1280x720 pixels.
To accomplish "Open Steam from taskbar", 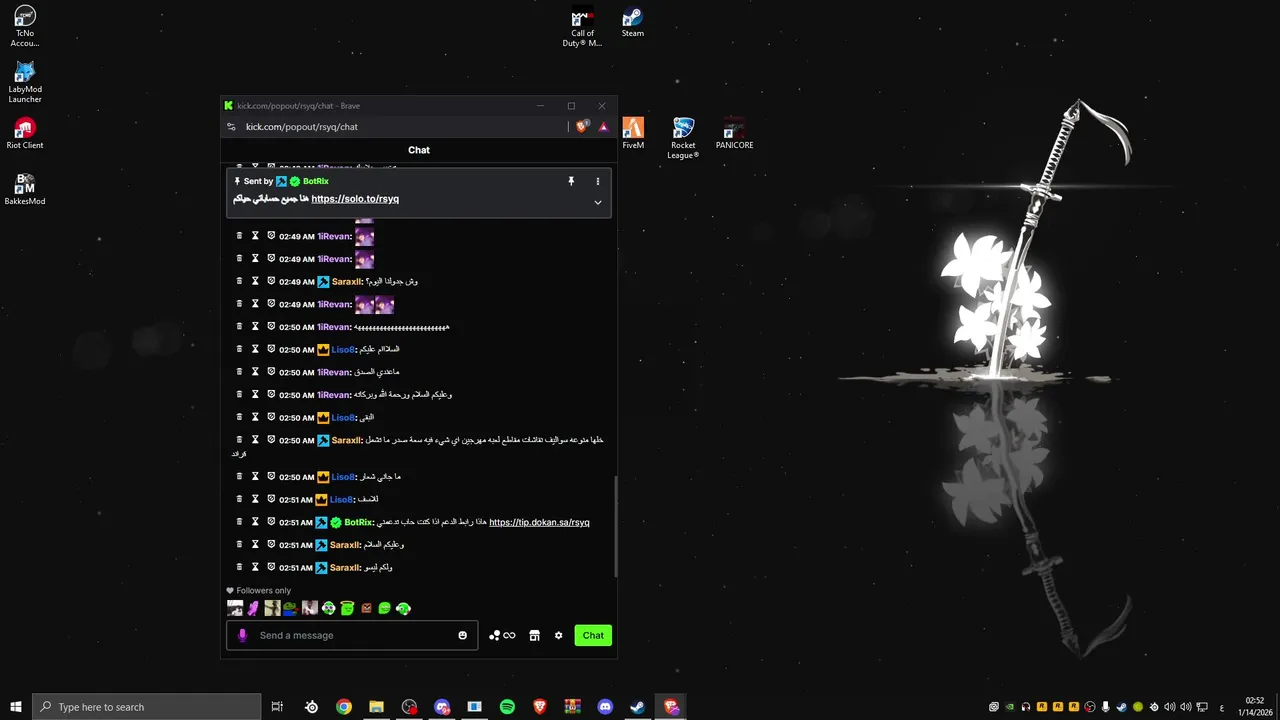I will click(637, 707).
